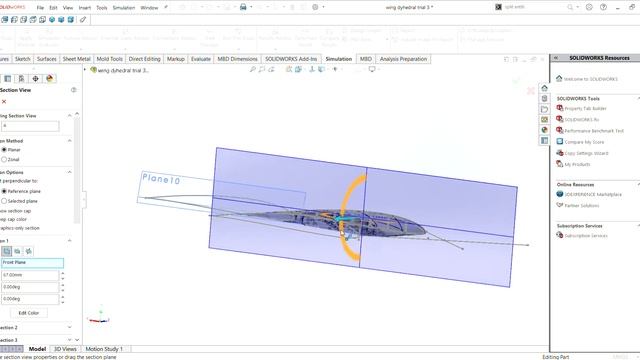Collapse the Subscription Services section
Image resolution: width=640 pixels, height=360 pixels.
638,226
